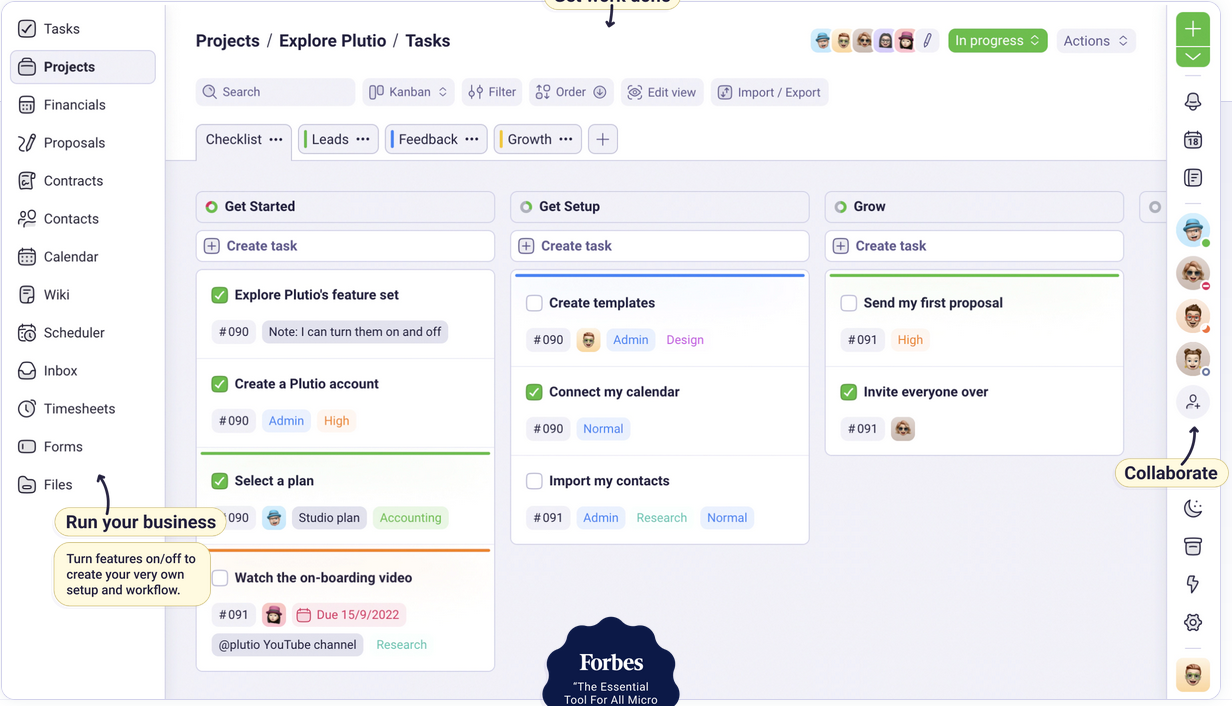Open Leads tab options menu
Viewport: 1232px width, 706px height.
363,139
